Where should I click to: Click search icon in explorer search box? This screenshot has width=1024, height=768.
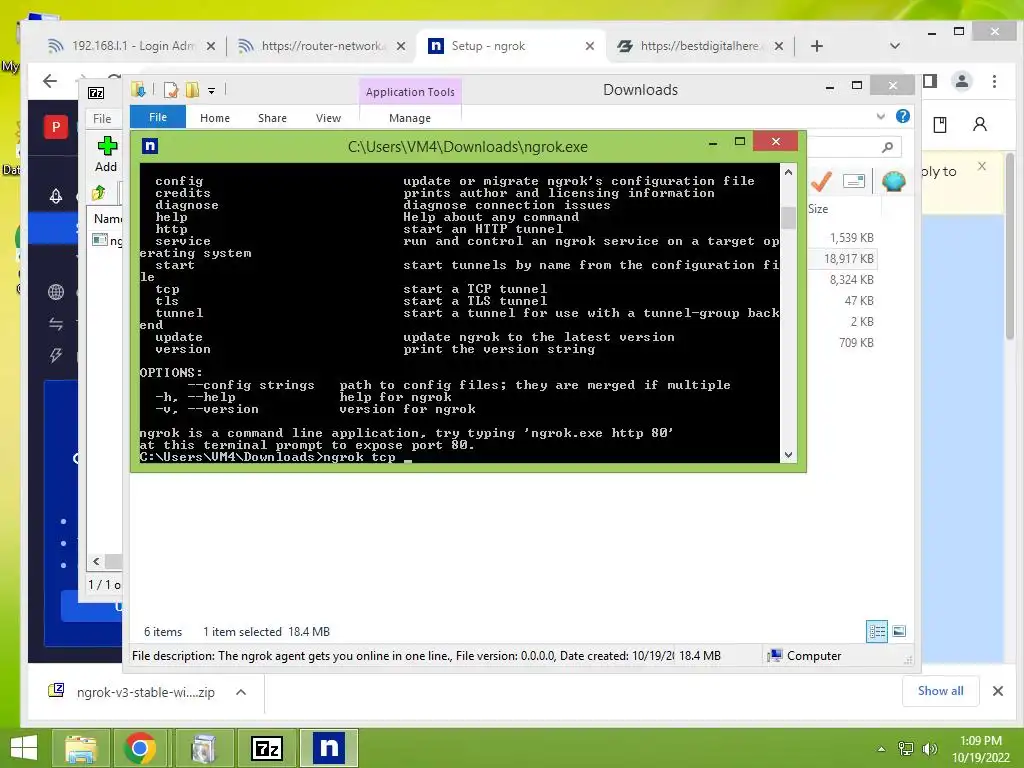[887, 147]
